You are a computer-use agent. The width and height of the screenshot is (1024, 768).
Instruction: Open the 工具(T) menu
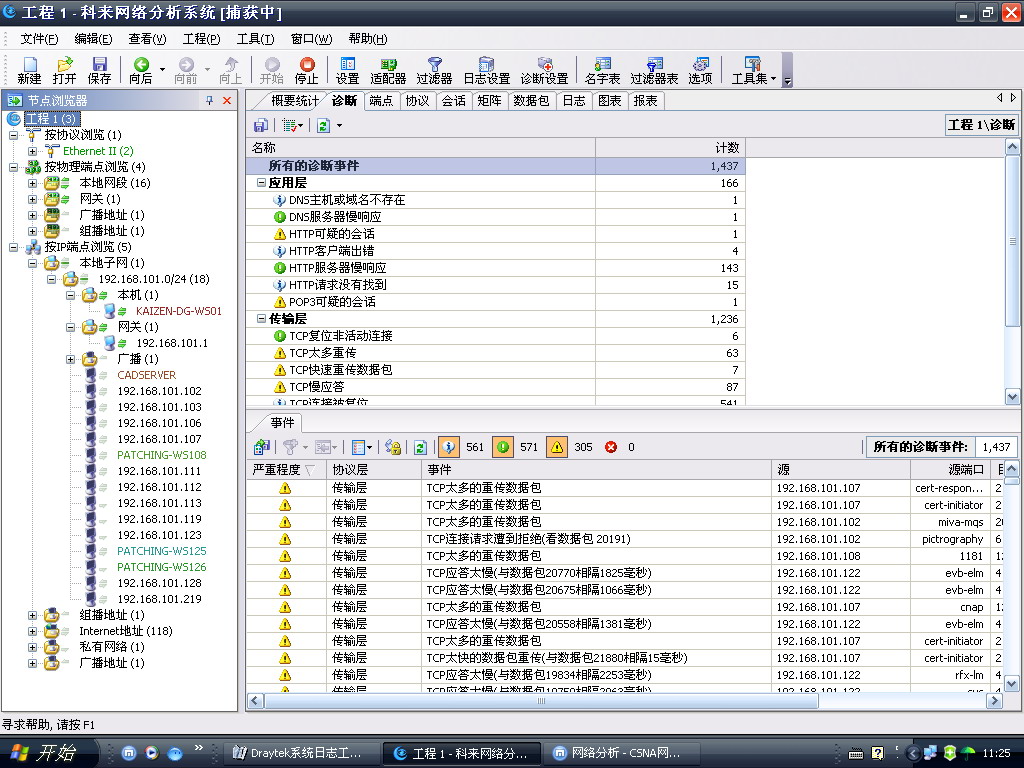(x=255, y=39)
